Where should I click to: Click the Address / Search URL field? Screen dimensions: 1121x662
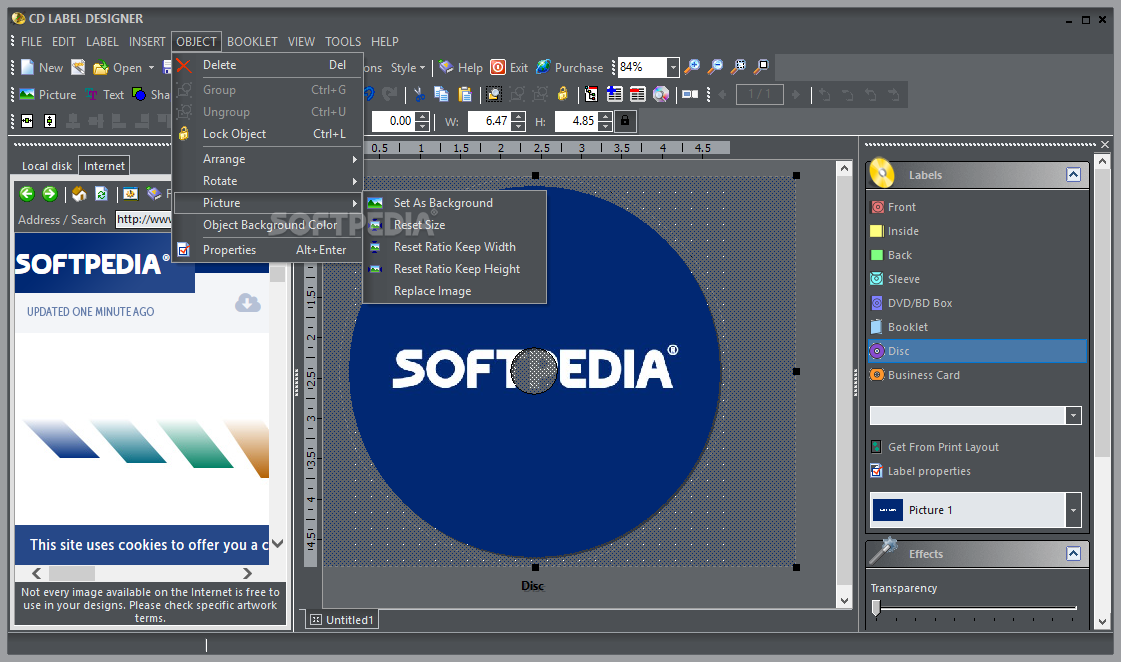pyautogui.click(x=144, y=219)
